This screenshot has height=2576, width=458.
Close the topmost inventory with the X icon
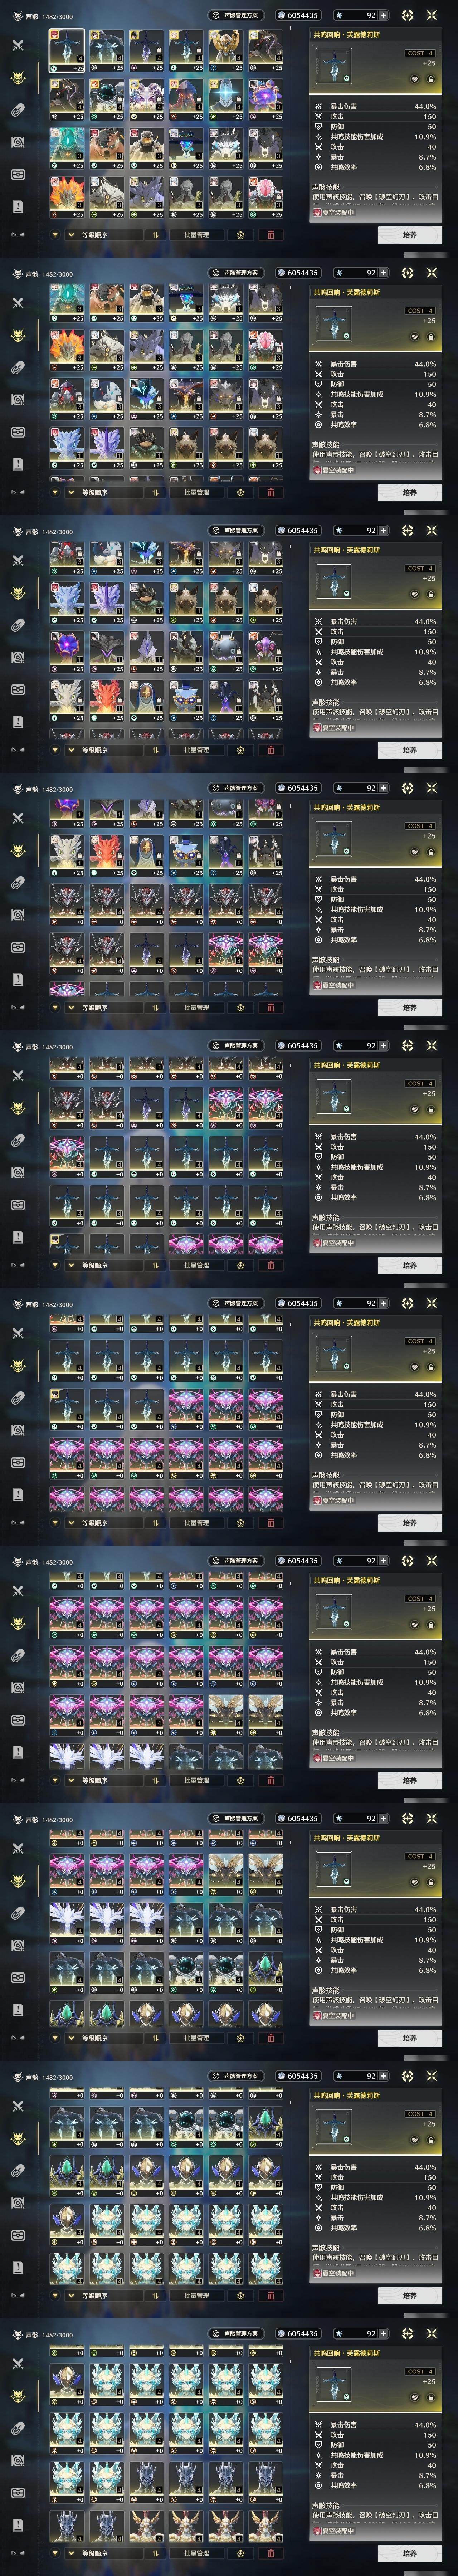(432, 15)
